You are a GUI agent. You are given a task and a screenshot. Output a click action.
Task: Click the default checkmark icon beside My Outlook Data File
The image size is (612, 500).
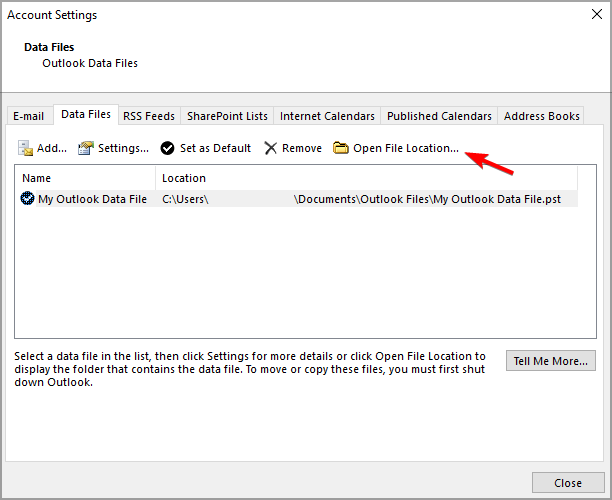(27, 199)
